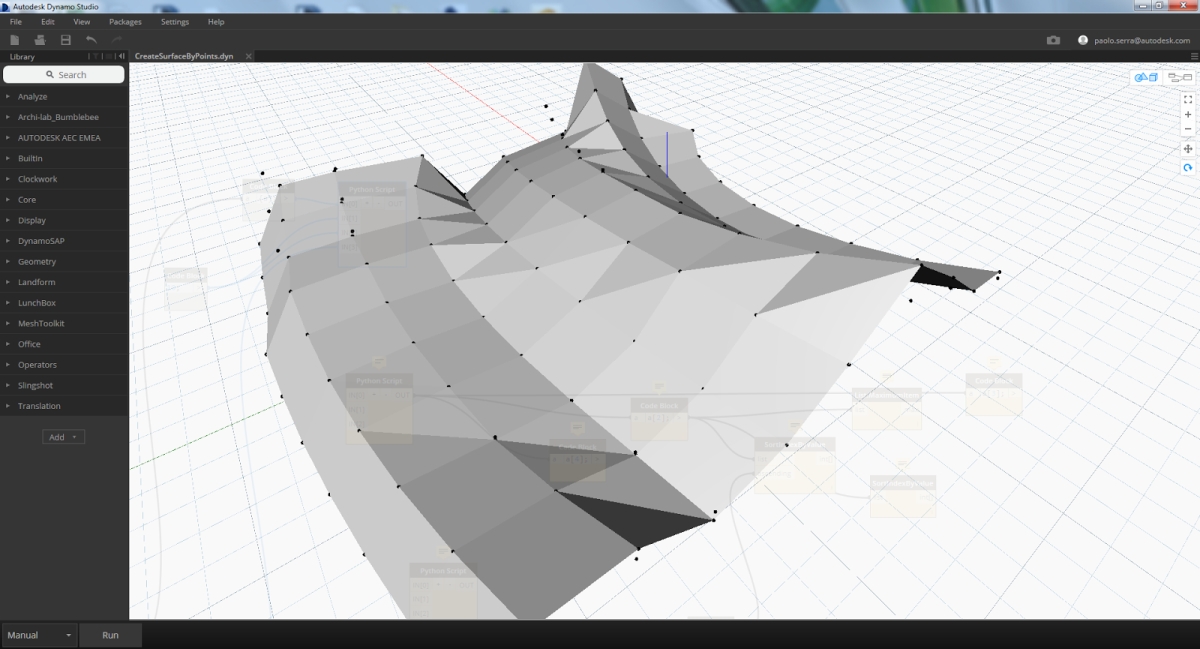Collapse the Library panel
Viewport: 1200px width, 649px height.
[121, 57]
